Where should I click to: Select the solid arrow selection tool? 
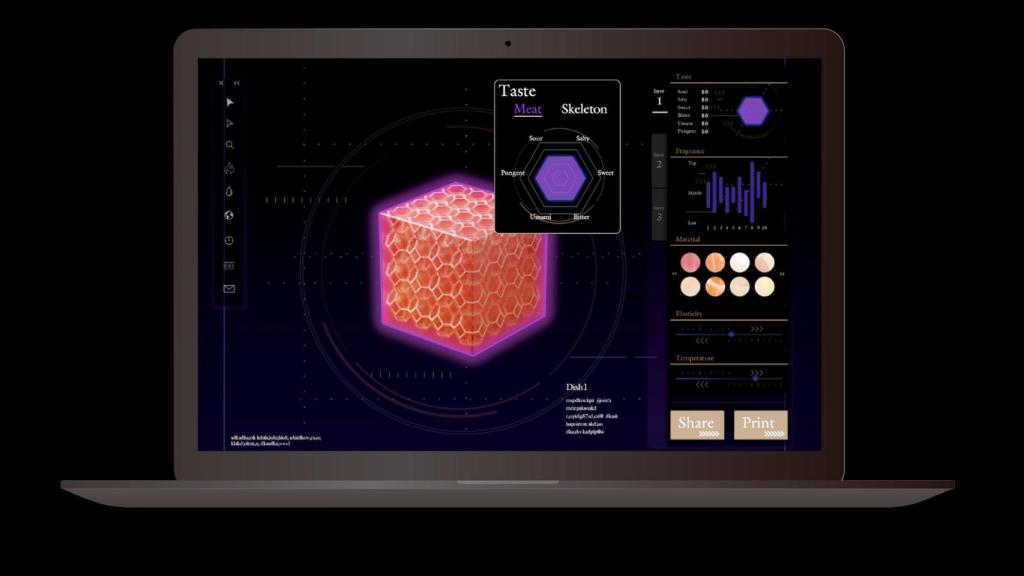(229, 102)
